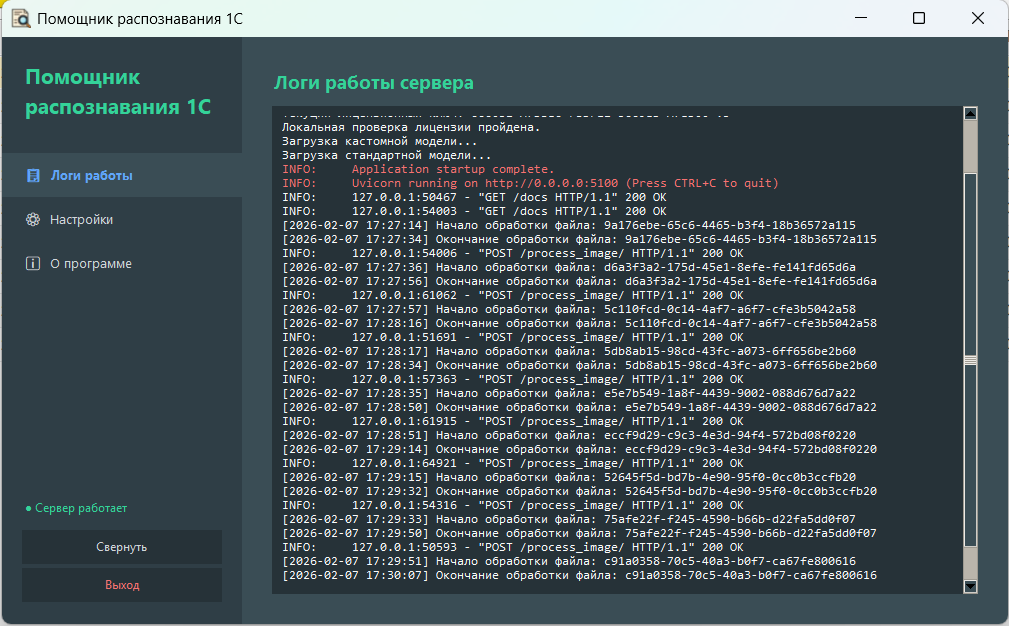Click the О программе info icon
Image resolution: width=1009 pixels, height=626 pixels.
point(33,264)
